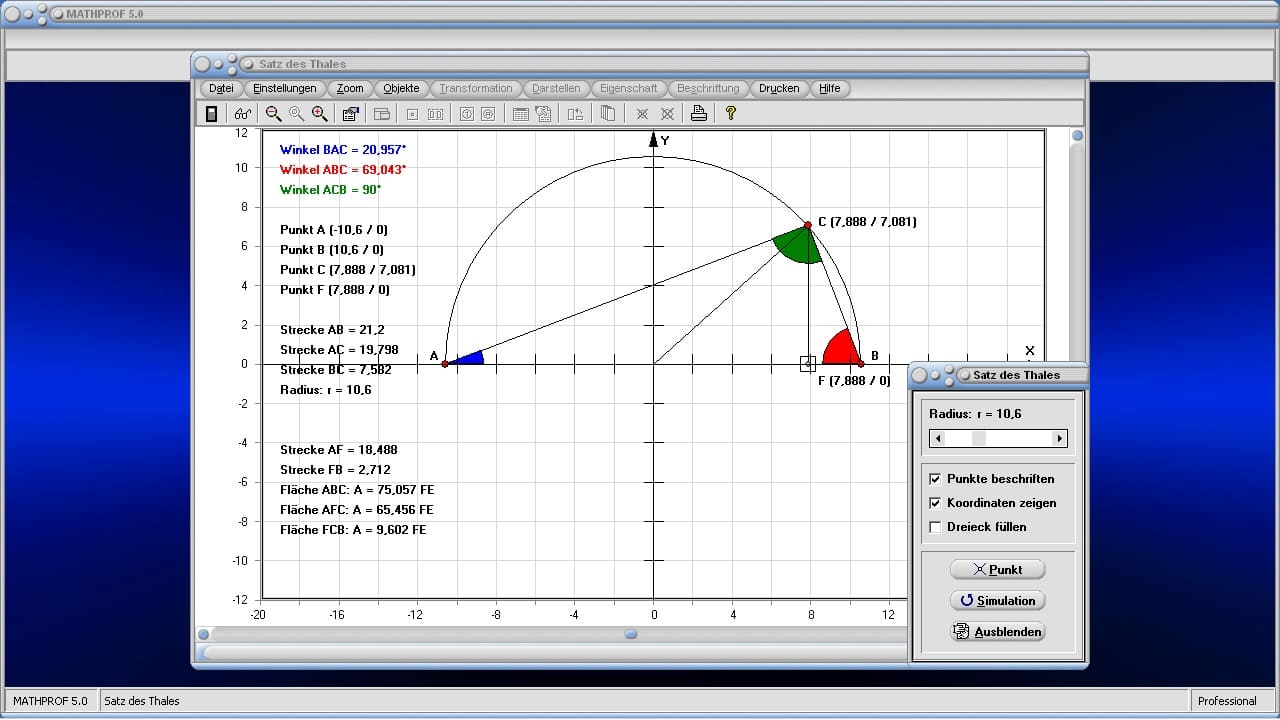Click the column swap toolbar icon
Viewport: 1280px width, 720px height.
[x=575, y=114]
